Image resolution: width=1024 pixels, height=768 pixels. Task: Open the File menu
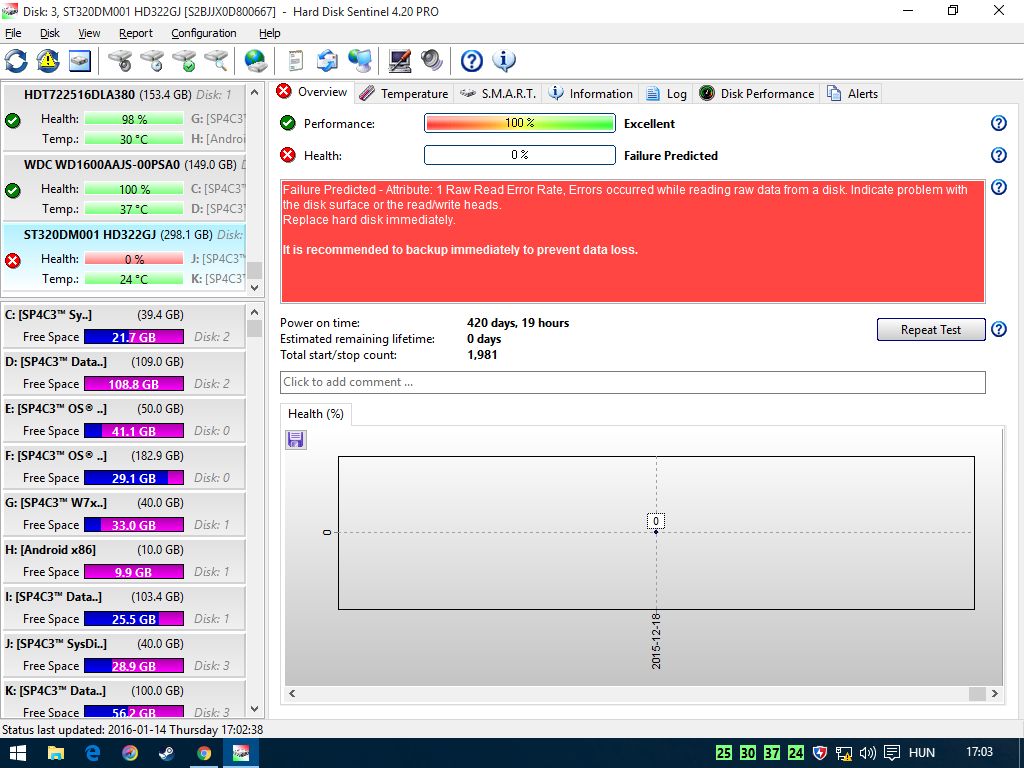click(13, 33)
